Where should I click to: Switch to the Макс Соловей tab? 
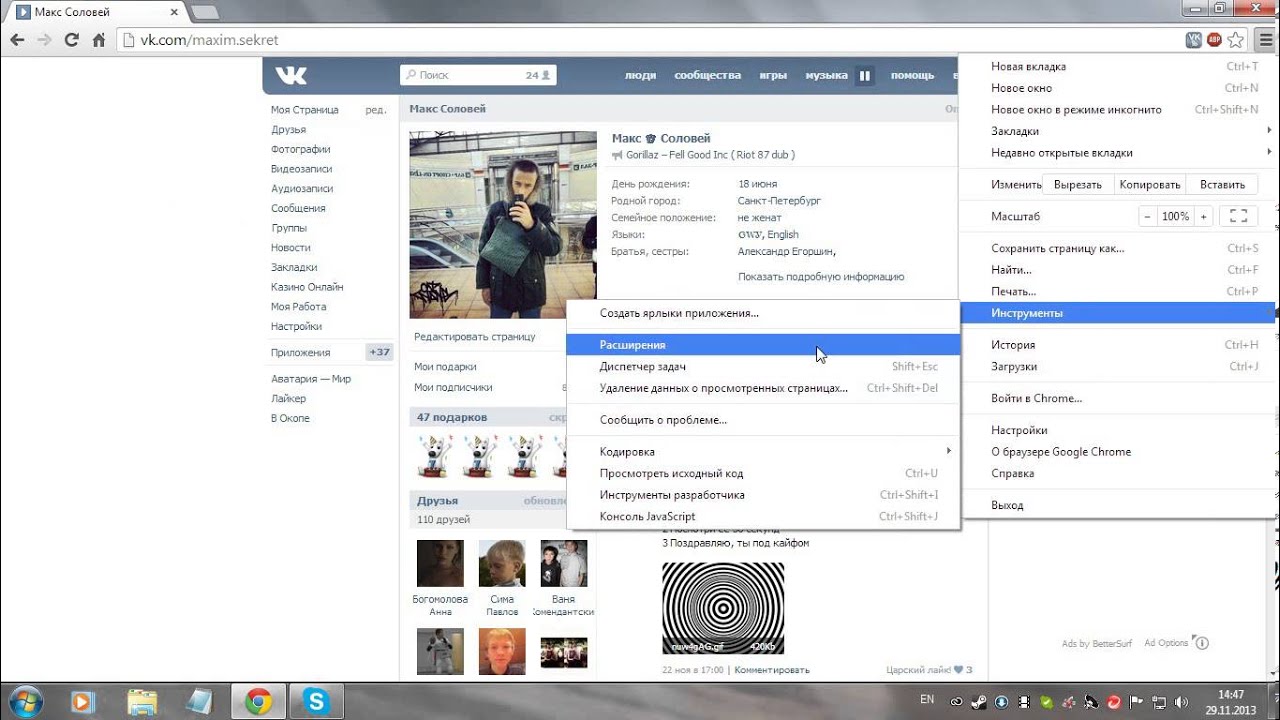point(98,12)
